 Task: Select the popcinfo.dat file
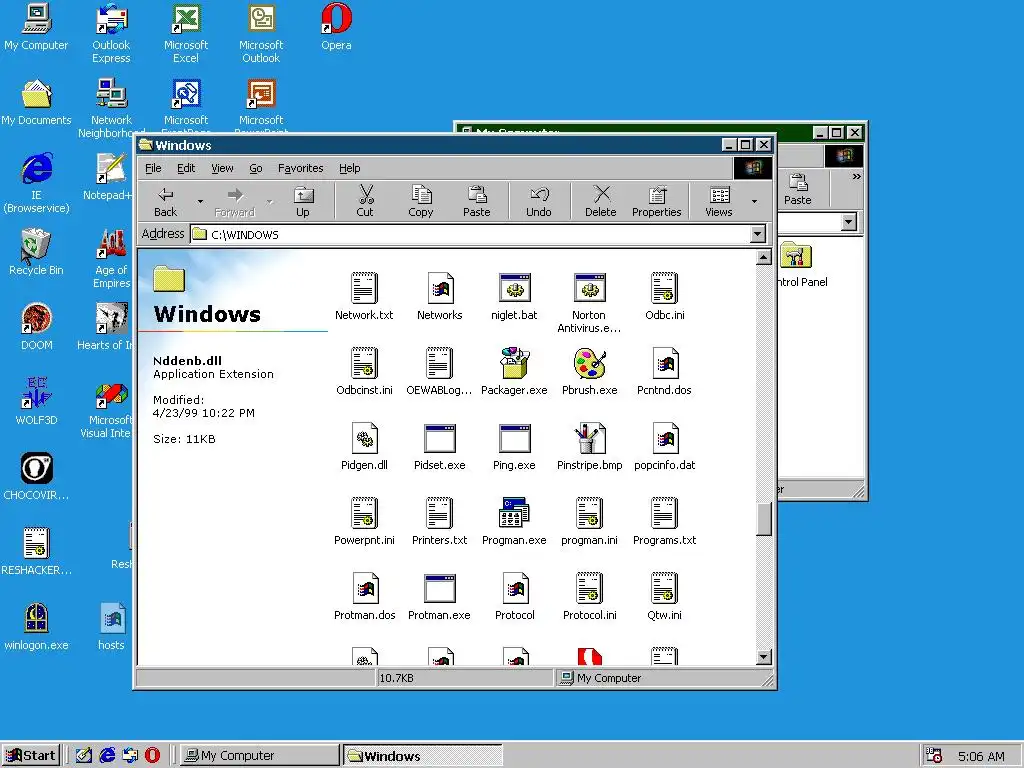[665, 446]
